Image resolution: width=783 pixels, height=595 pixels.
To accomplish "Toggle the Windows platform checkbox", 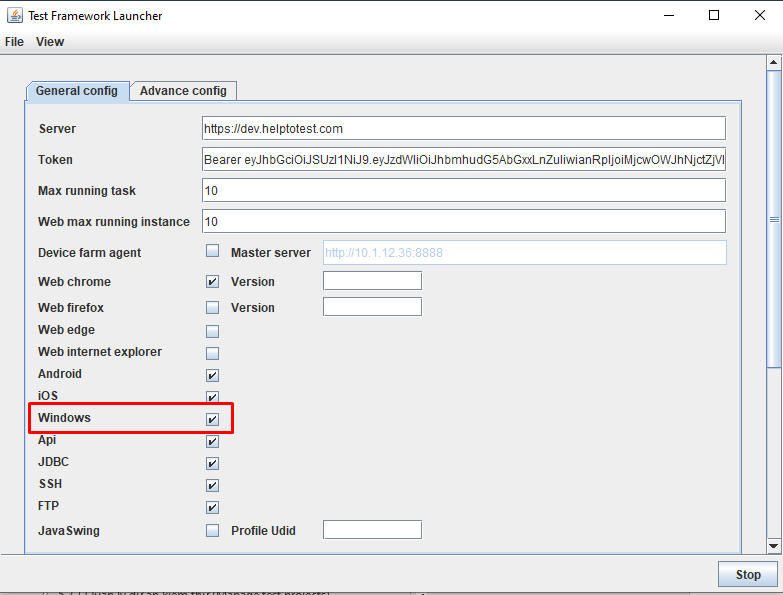I will pos(212,419).
